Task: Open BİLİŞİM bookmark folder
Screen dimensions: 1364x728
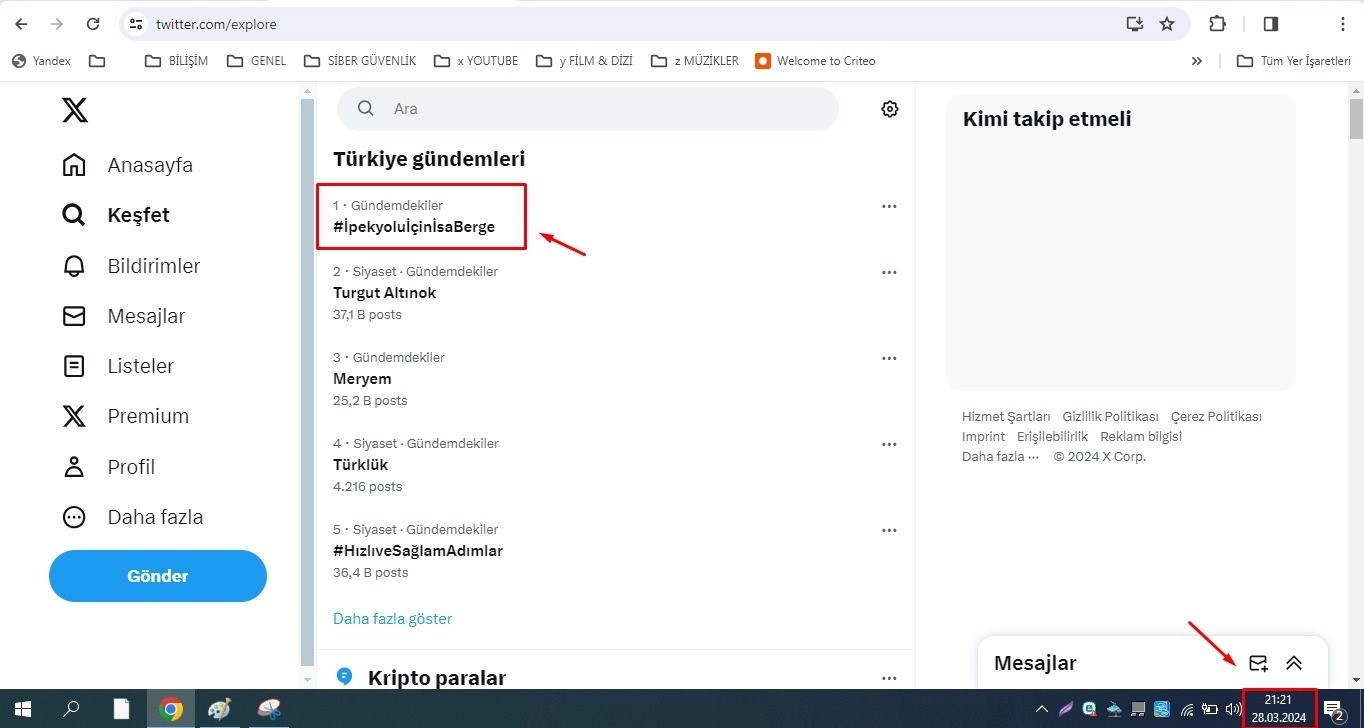Action: point(177,61)
